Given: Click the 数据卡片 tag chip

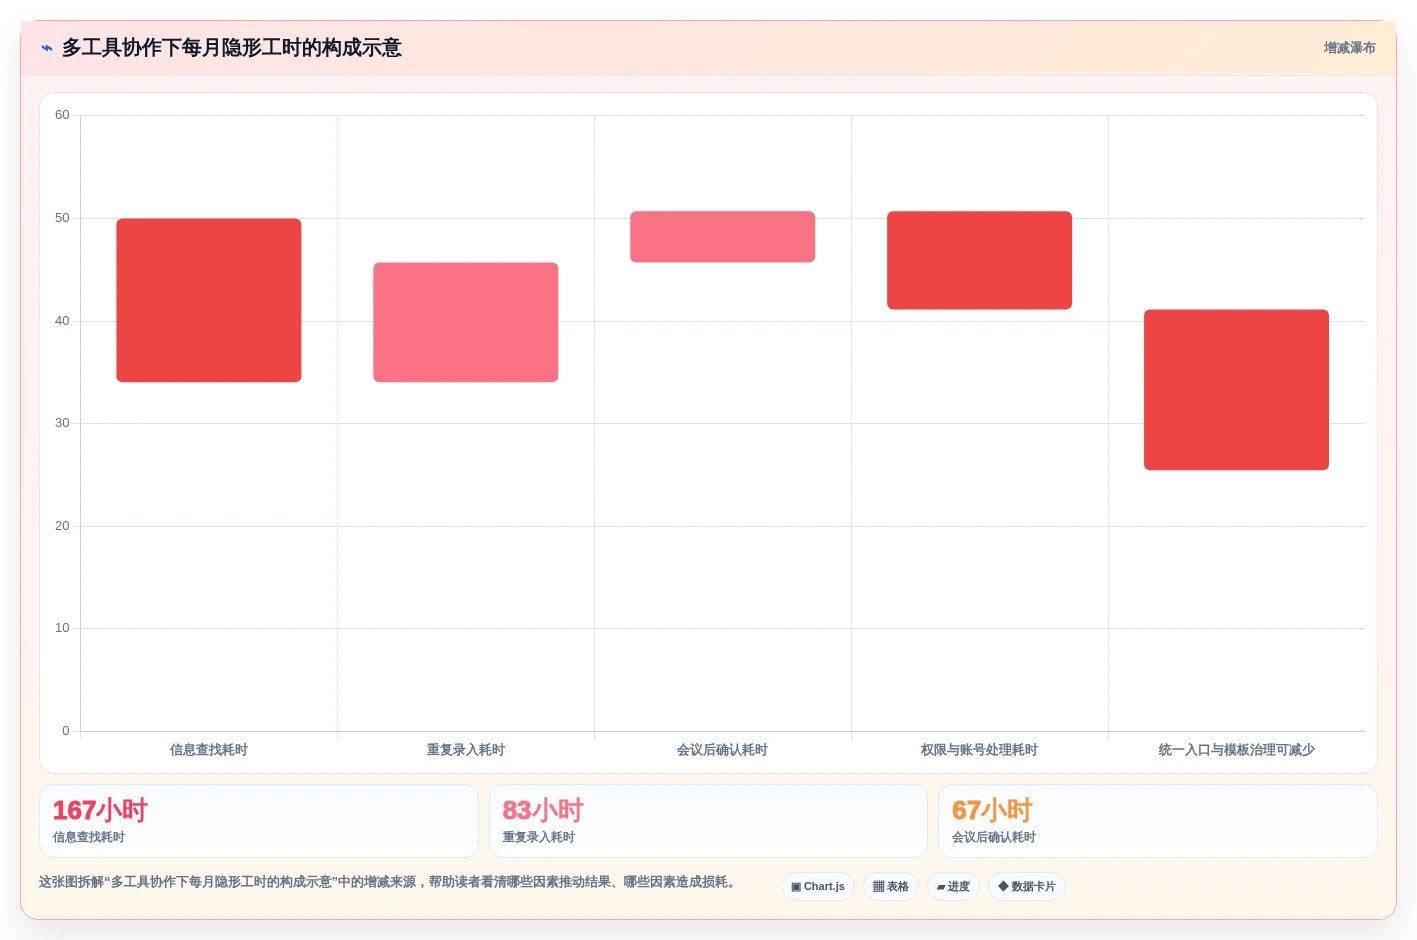Looking at the screenshot, I should (x=1027, y=887).
